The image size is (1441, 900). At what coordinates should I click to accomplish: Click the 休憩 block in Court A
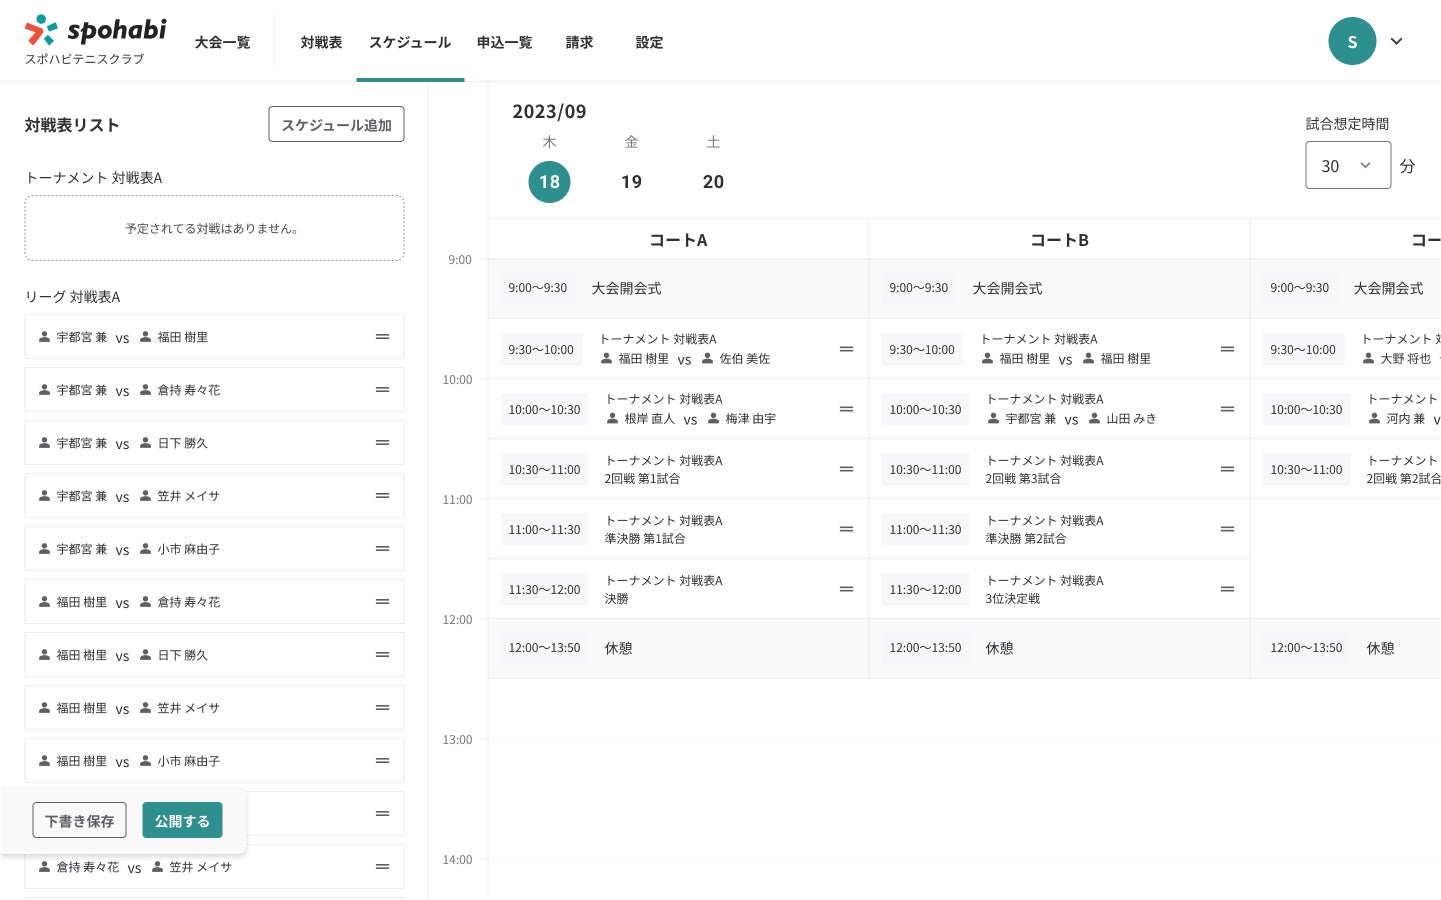pos(678,648)
